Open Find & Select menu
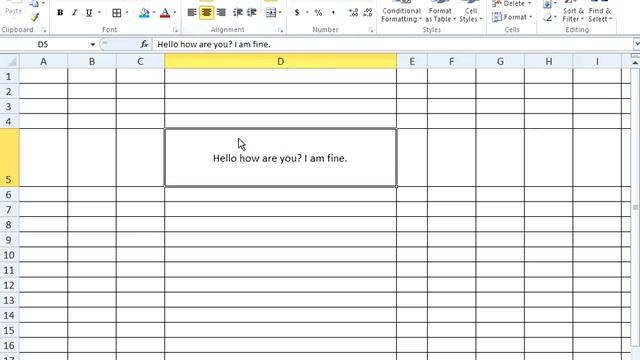Screen dimensions: 640x360 point(600,12)
